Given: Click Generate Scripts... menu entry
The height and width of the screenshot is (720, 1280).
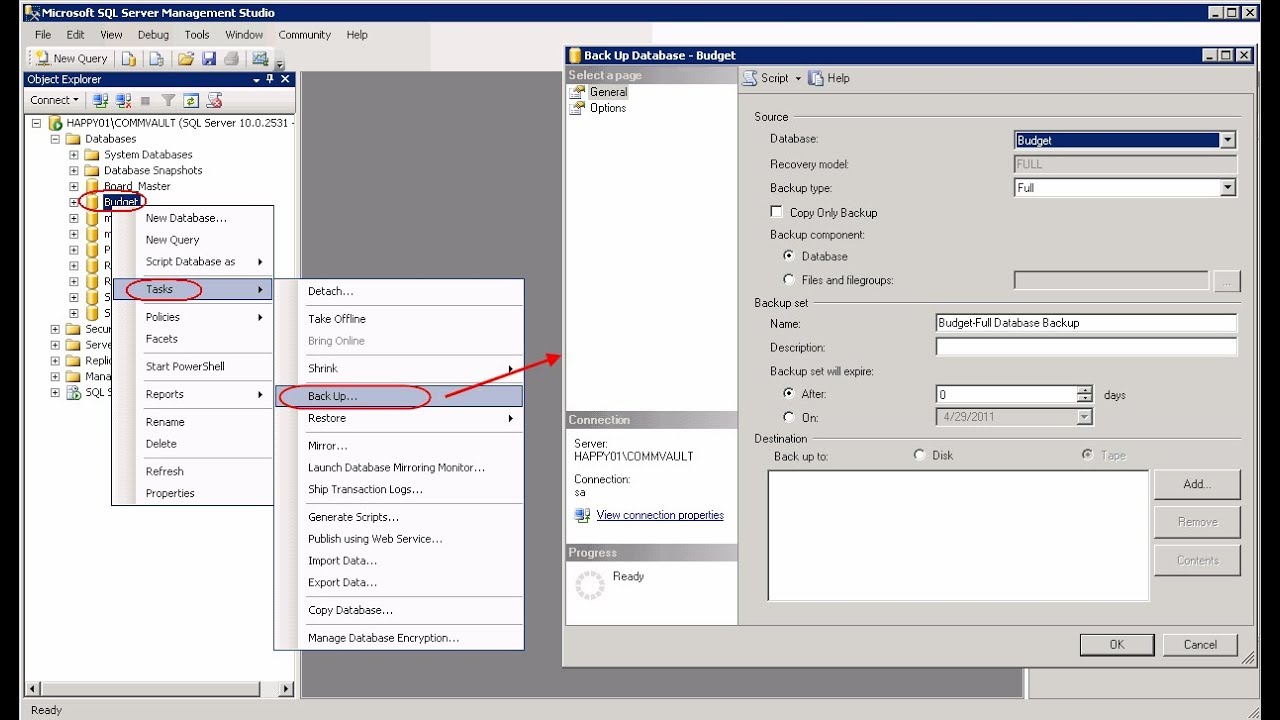Looking at the screenshot, I should (x=398, y=517).
